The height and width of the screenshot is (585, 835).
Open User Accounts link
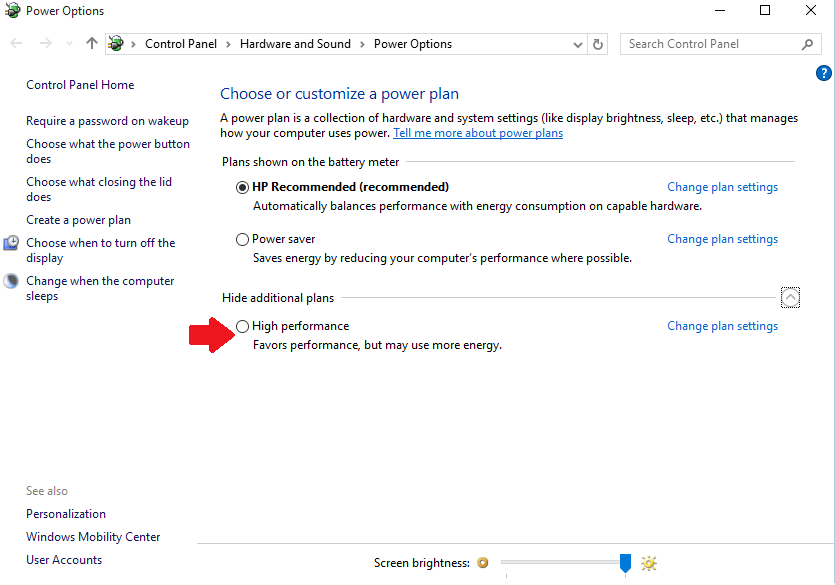(64, 559)
